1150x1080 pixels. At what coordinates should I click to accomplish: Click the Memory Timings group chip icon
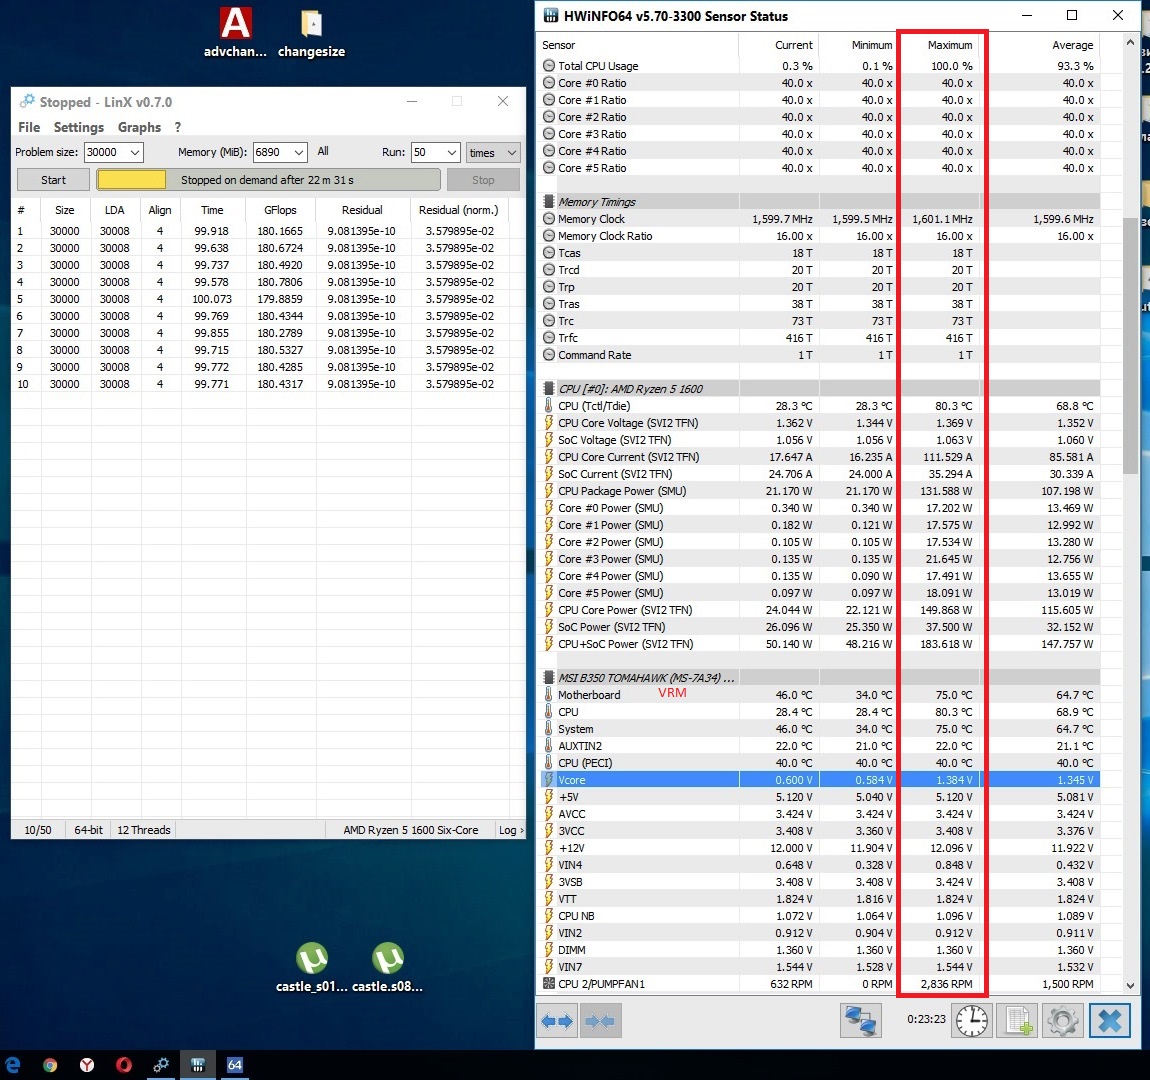pyautogui.click(x=549, y=202)
